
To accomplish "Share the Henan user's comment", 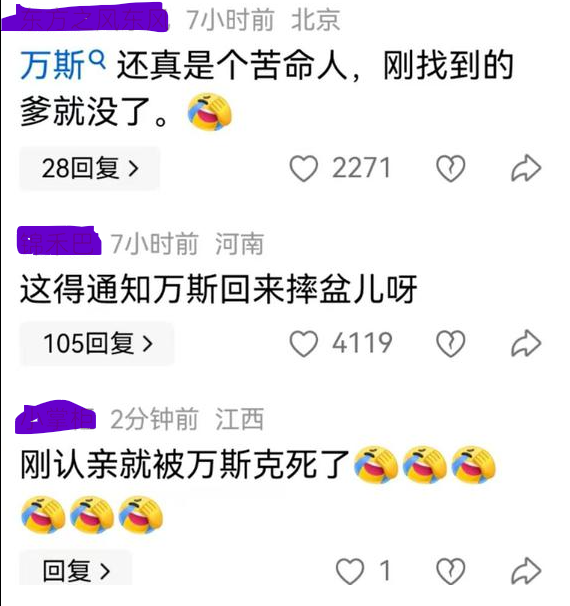I will tap(526, 343).
